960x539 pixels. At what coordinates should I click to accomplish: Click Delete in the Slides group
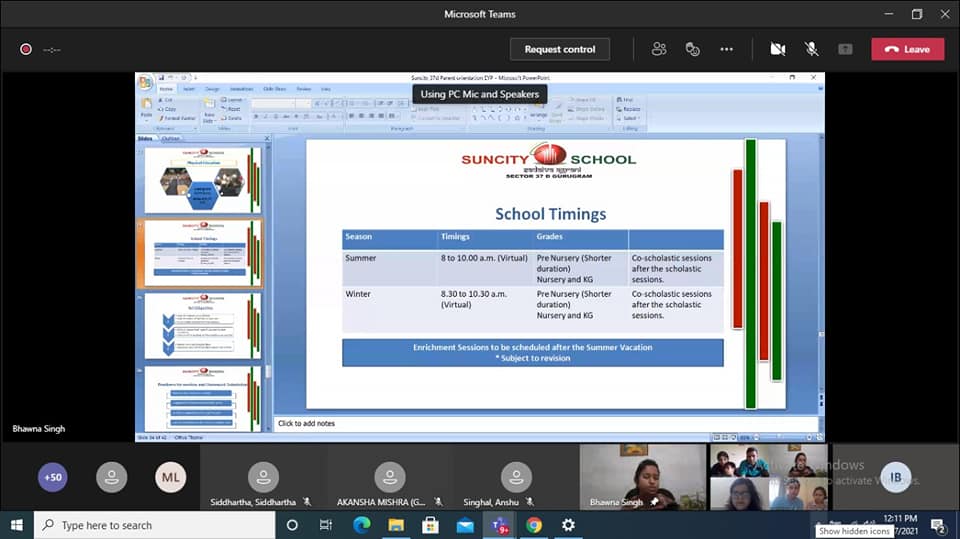(231, 118)
